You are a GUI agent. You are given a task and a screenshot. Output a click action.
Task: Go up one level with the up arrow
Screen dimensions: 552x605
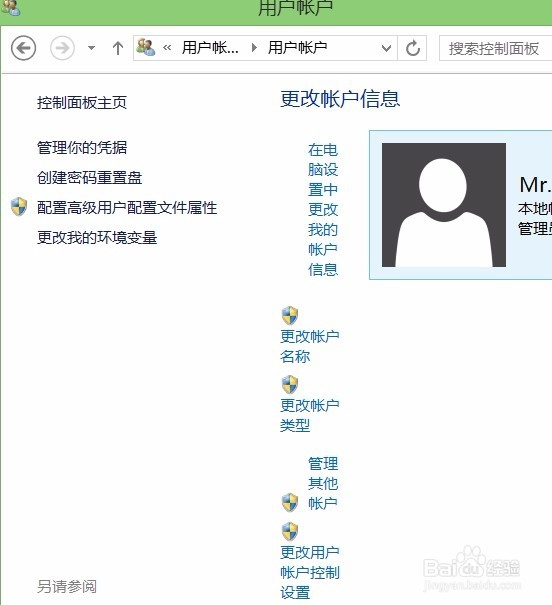pos(118,48)
